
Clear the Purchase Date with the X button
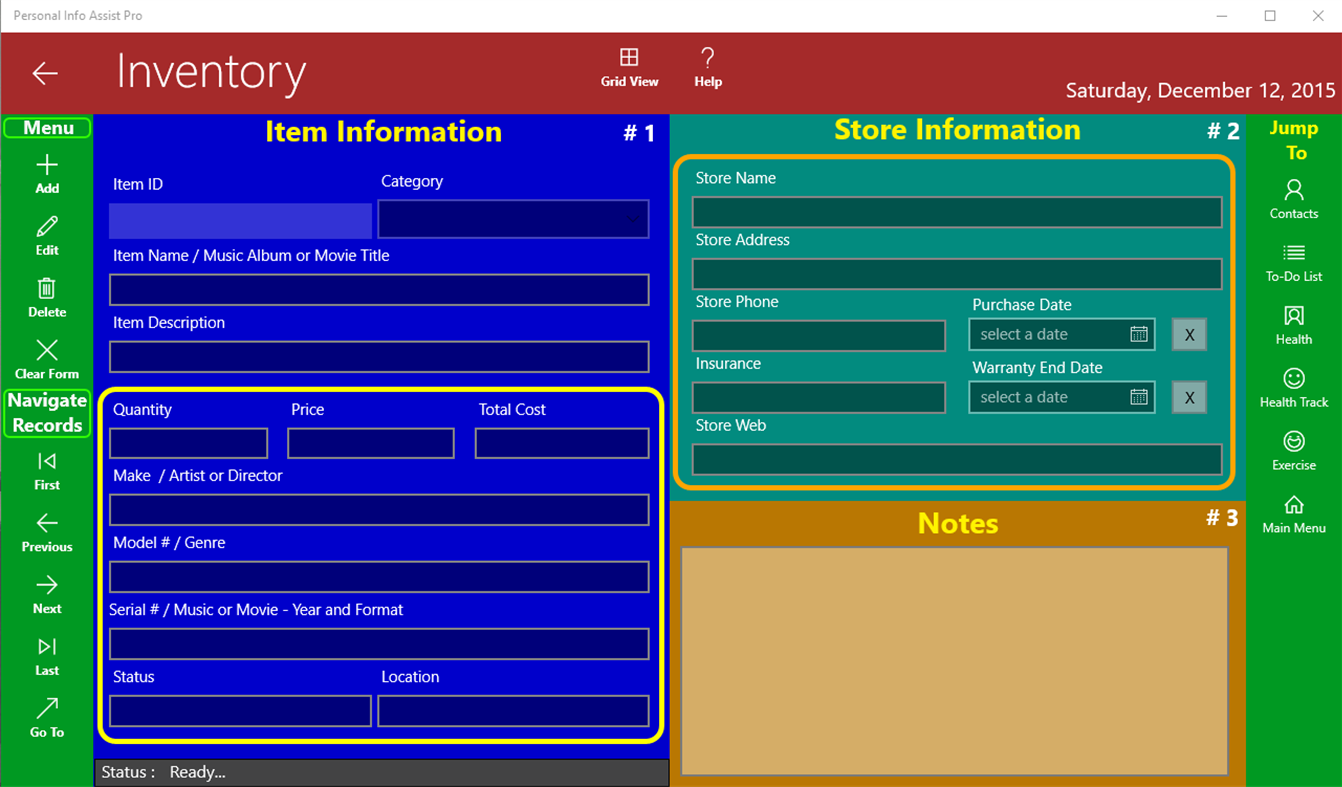click(x=1189, y=334)
